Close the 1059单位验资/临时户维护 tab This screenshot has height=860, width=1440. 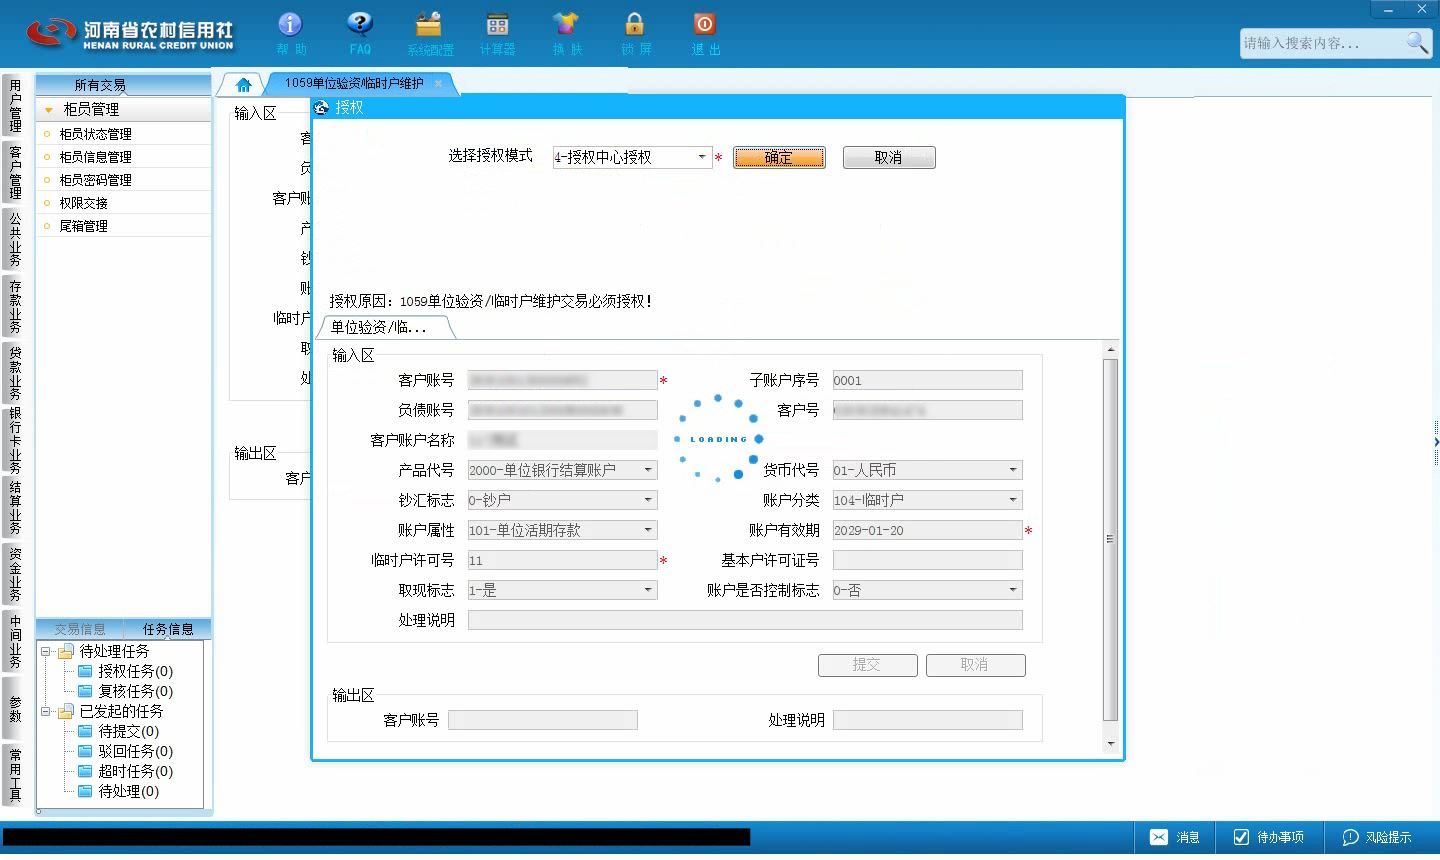438,83
